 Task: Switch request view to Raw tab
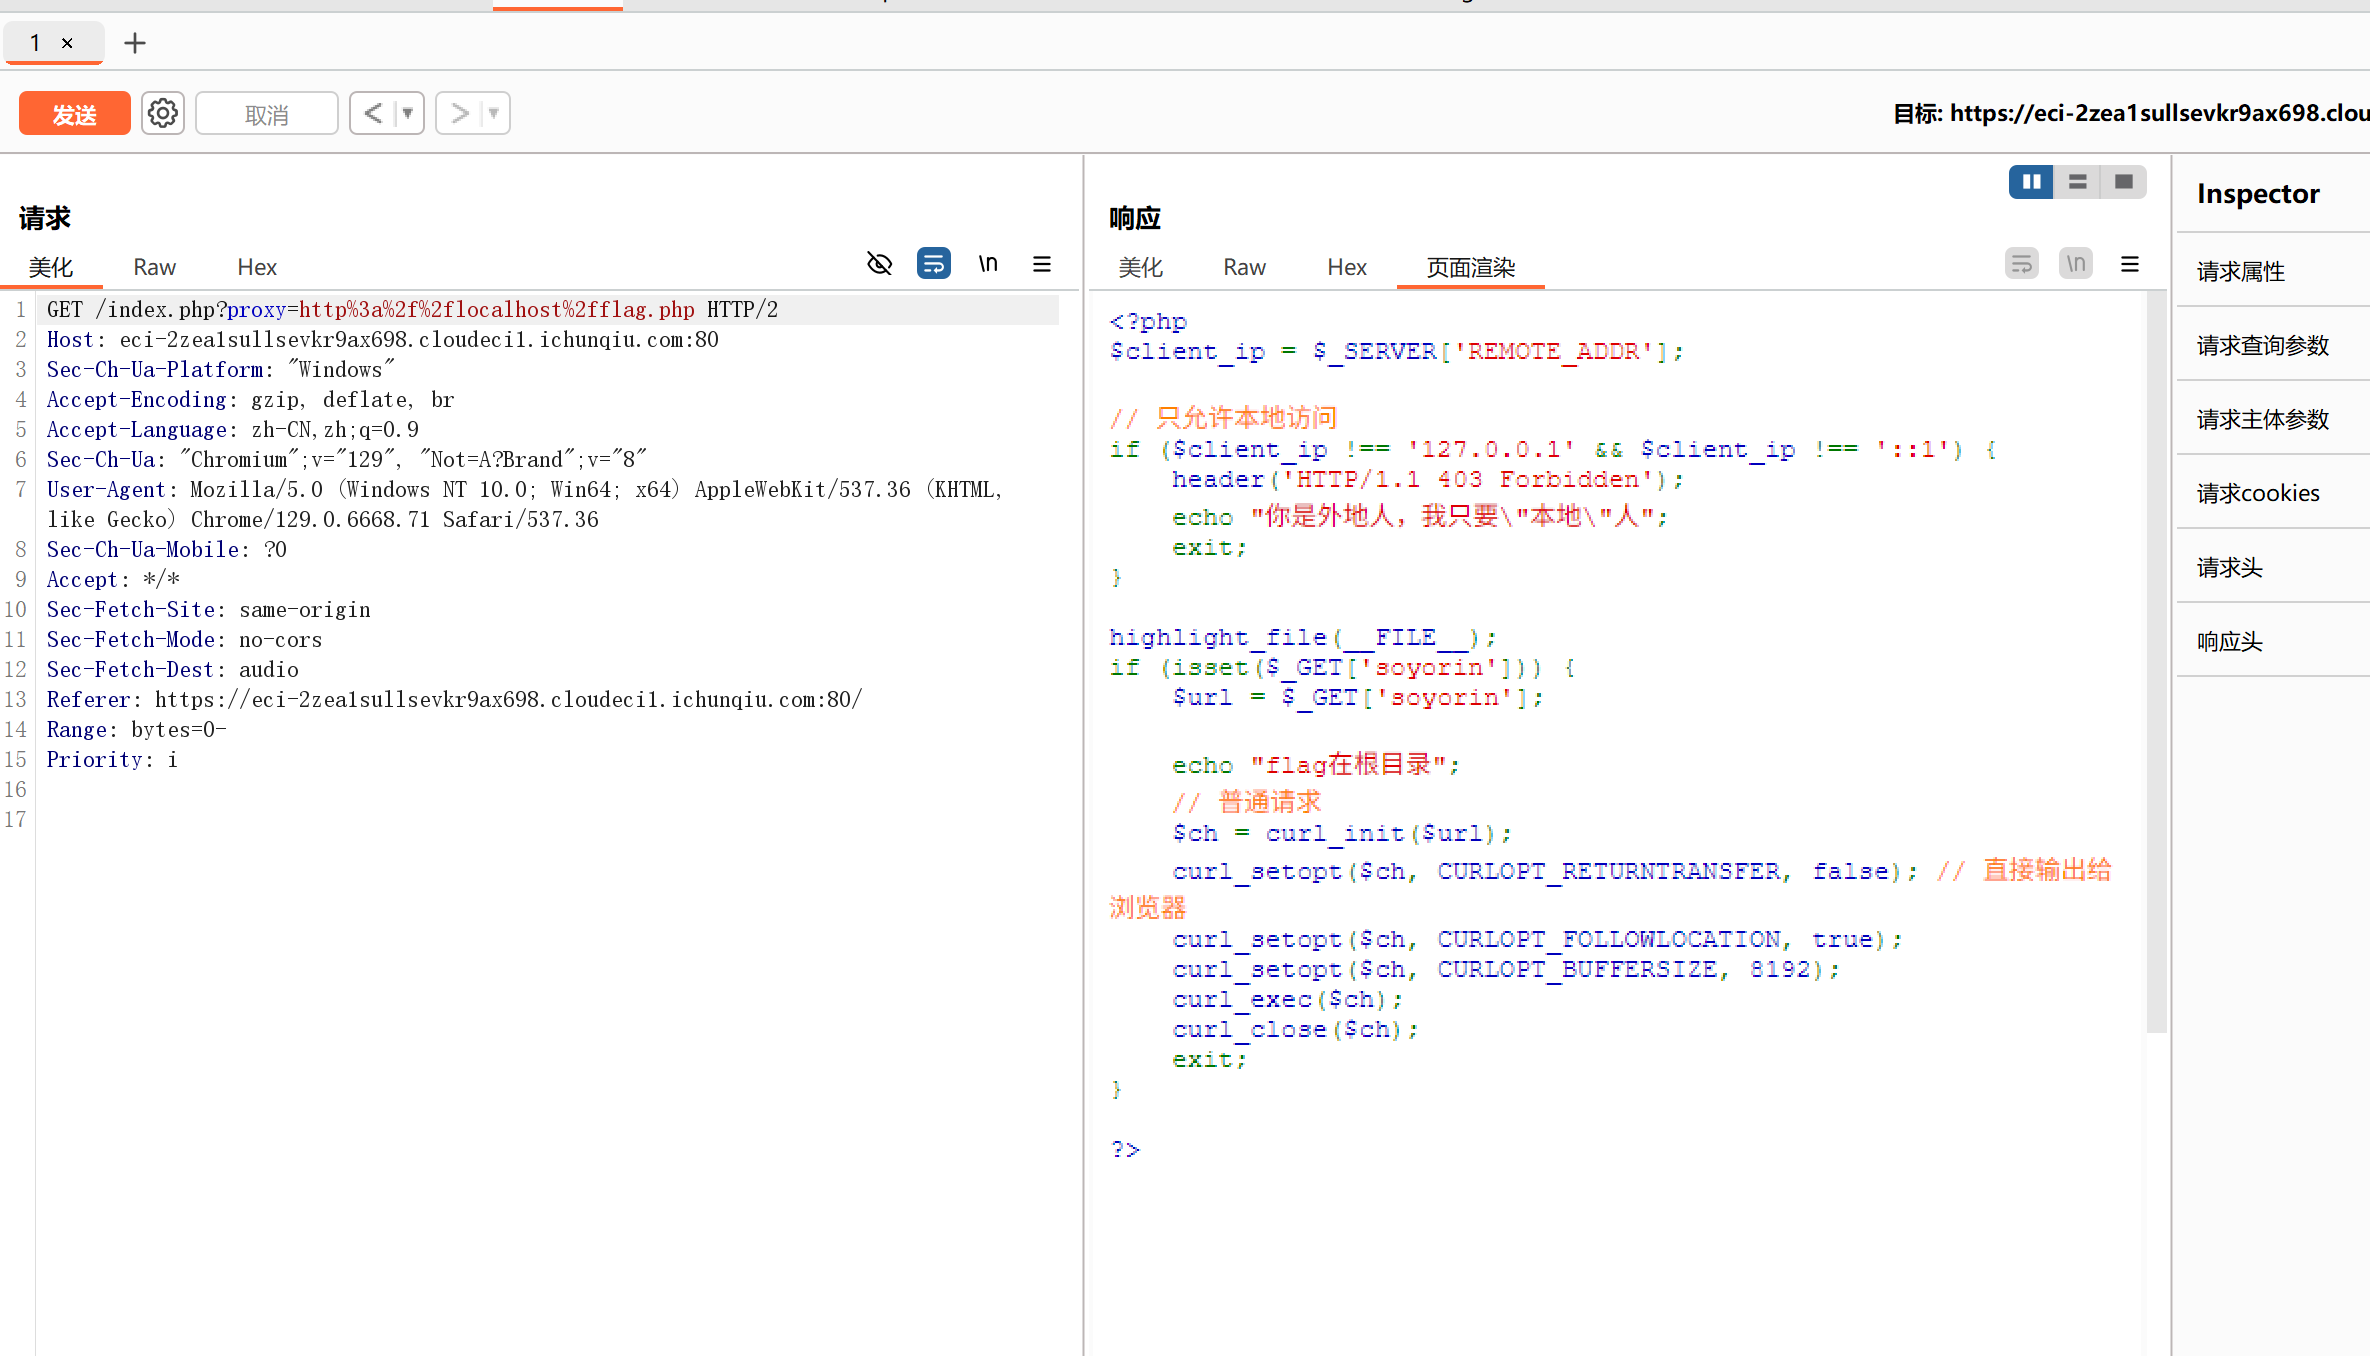154,267
